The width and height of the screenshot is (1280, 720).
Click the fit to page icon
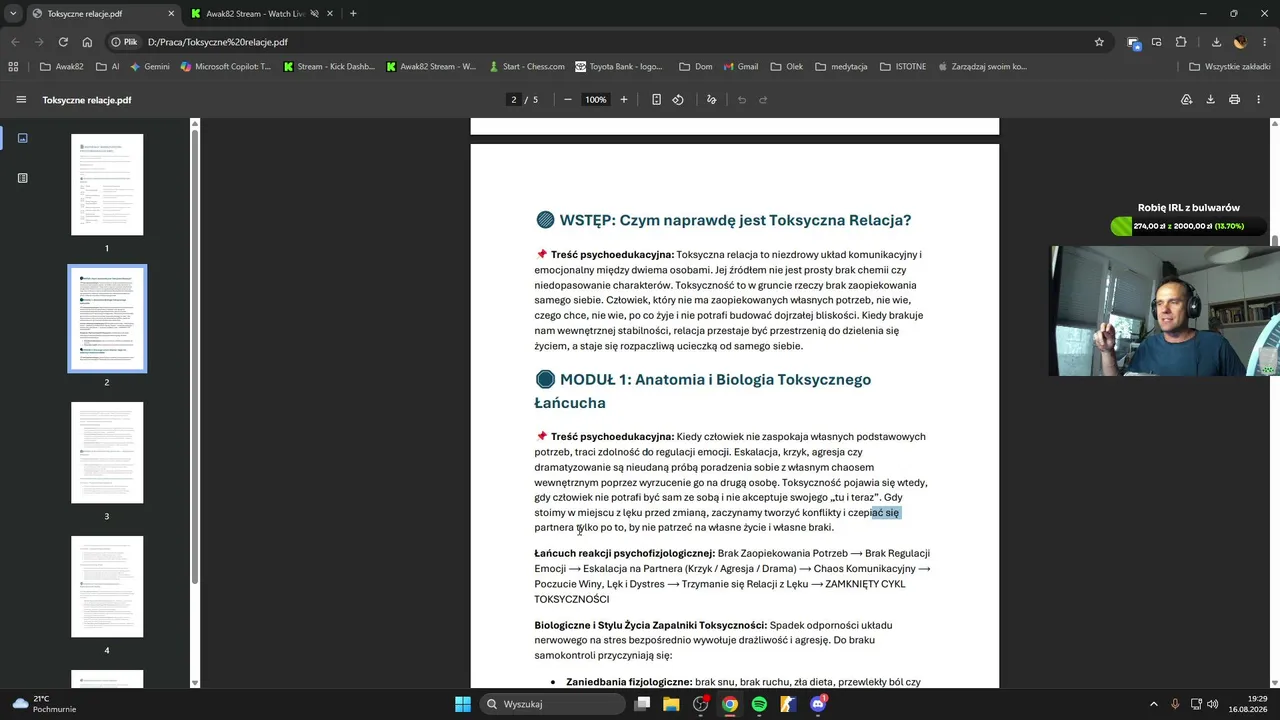656,100
